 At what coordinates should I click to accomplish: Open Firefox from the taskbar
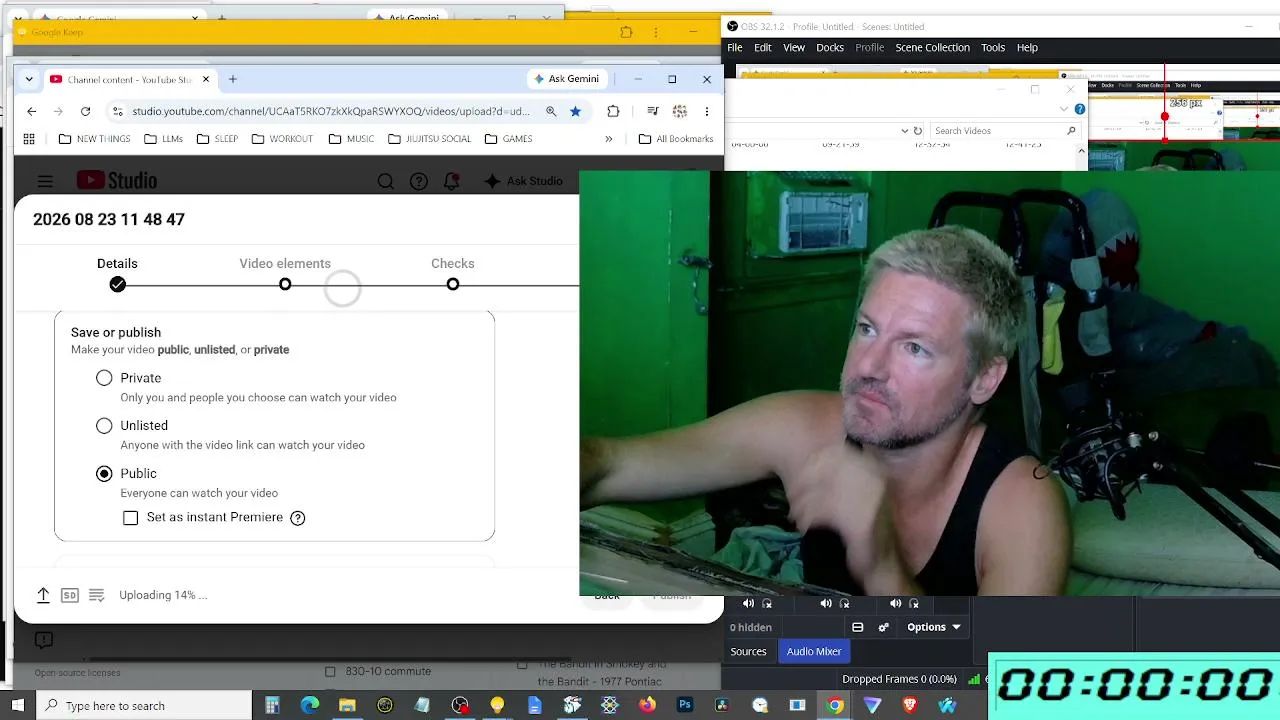click(647, 705)
